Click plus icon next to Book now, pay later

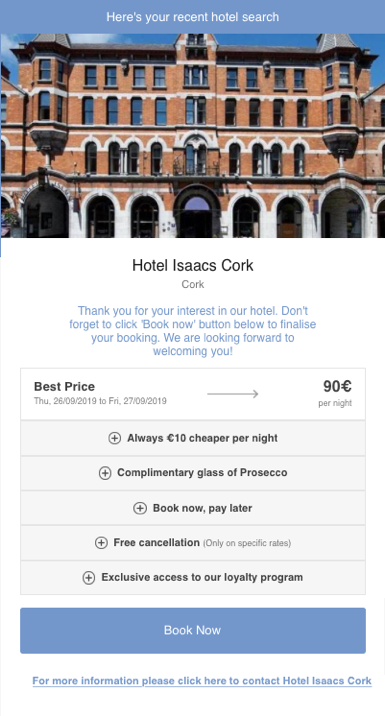click(x=140, y=508)
